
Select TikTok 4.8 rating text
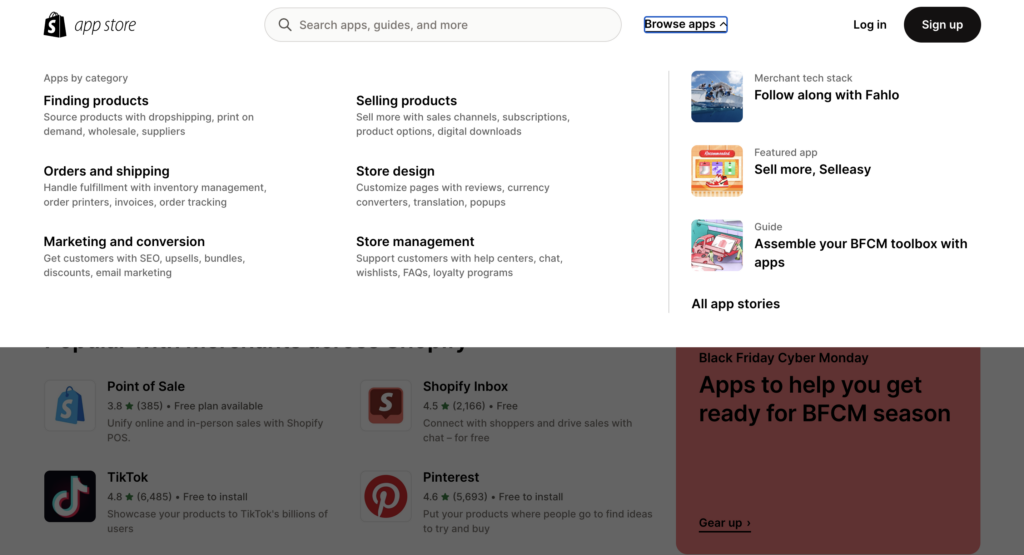[x=177, y=497]
